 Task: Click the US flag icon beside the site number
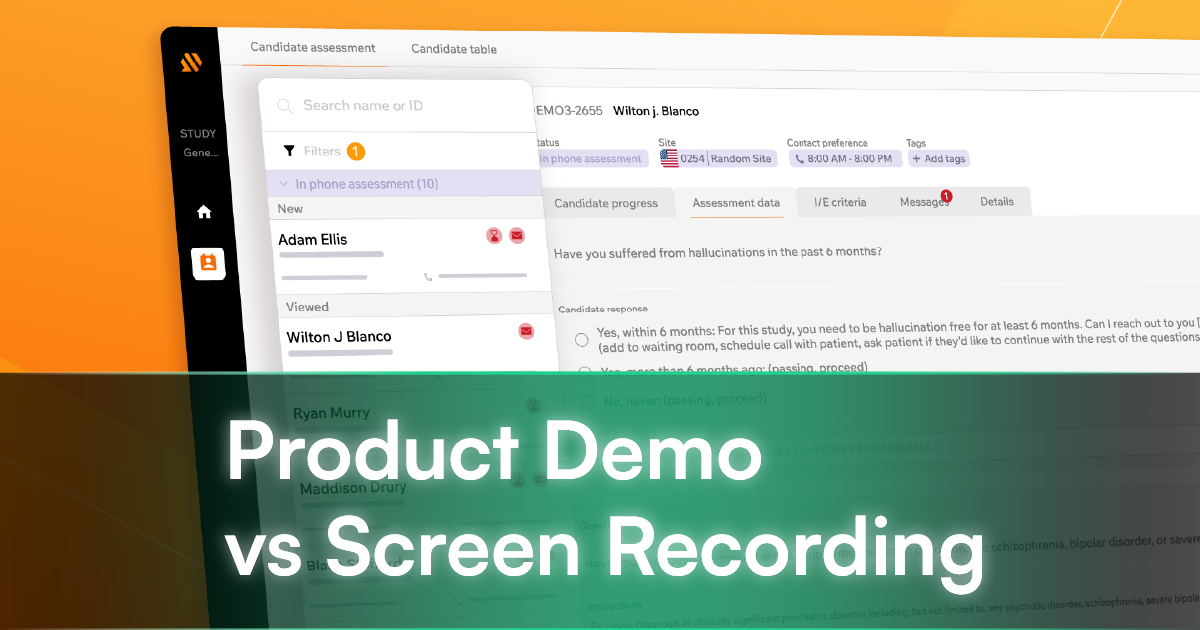point(669,157)
